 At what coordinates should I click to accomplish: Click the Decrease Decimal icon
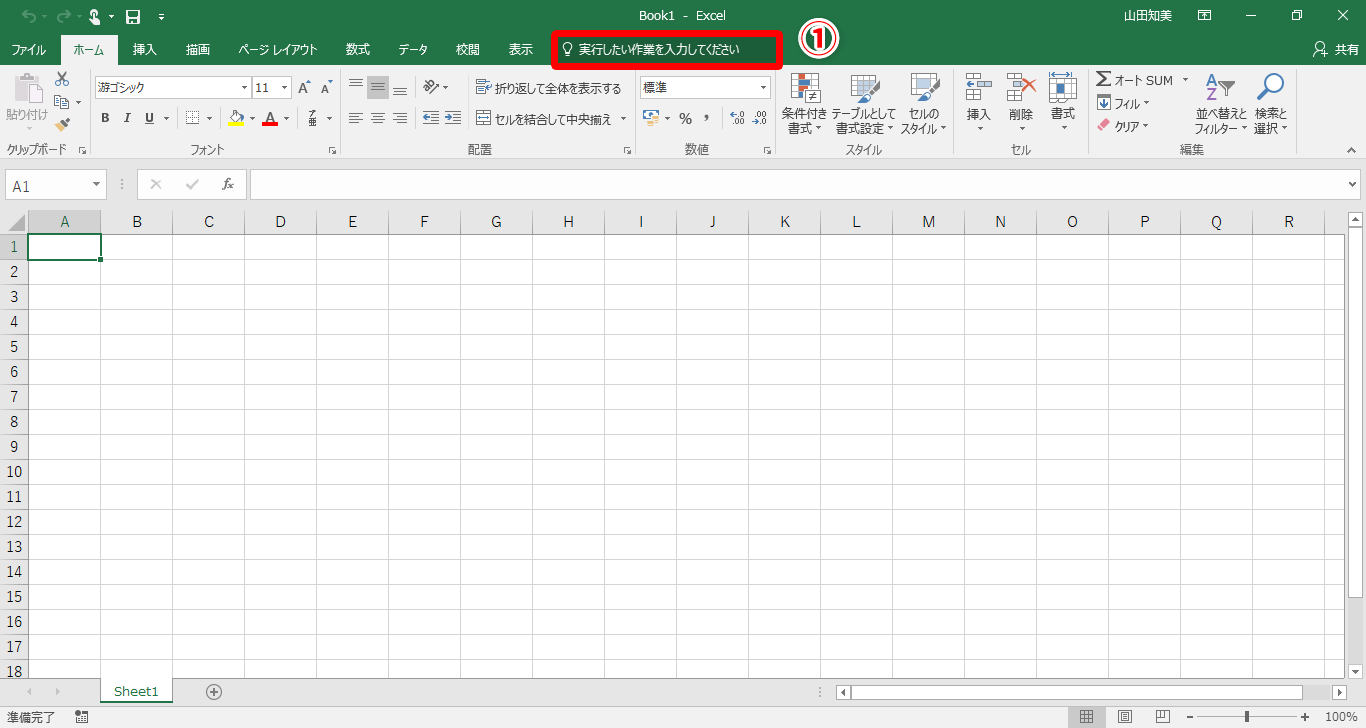coord(760,118)
